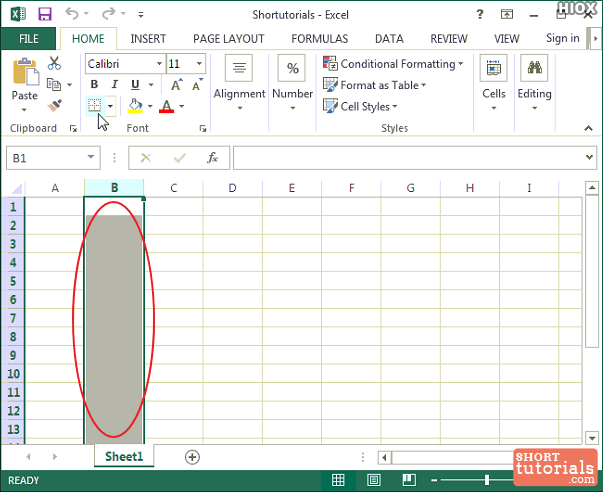
Task: Click the Cancel X in formula bar
Action: (145, 158)
